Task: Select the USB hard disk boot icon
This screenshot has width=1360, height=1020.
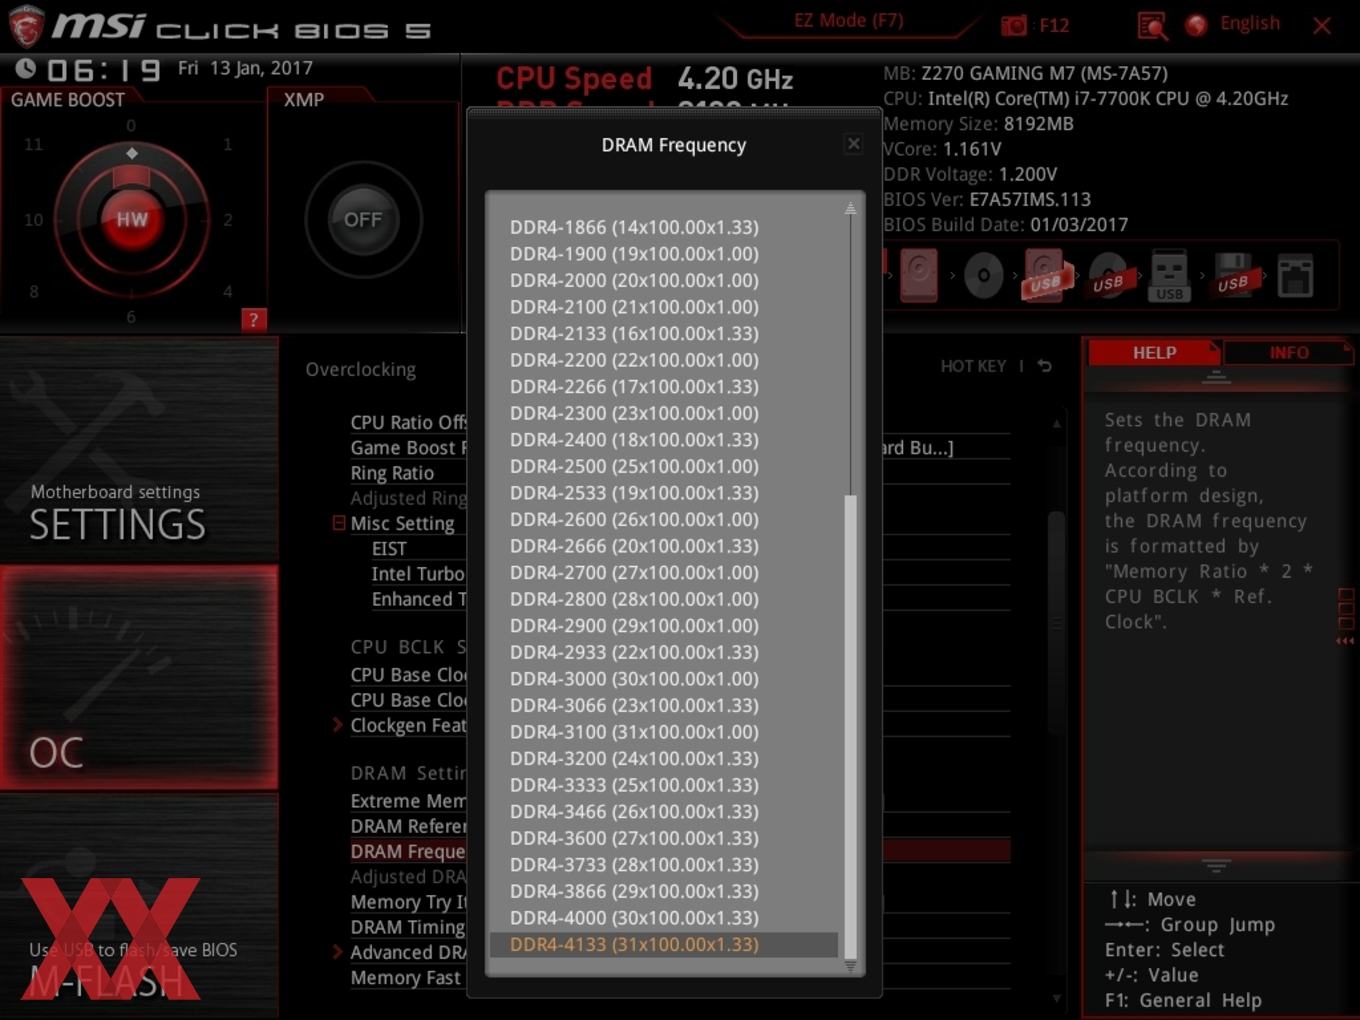Action: [x=1045, y=275]
